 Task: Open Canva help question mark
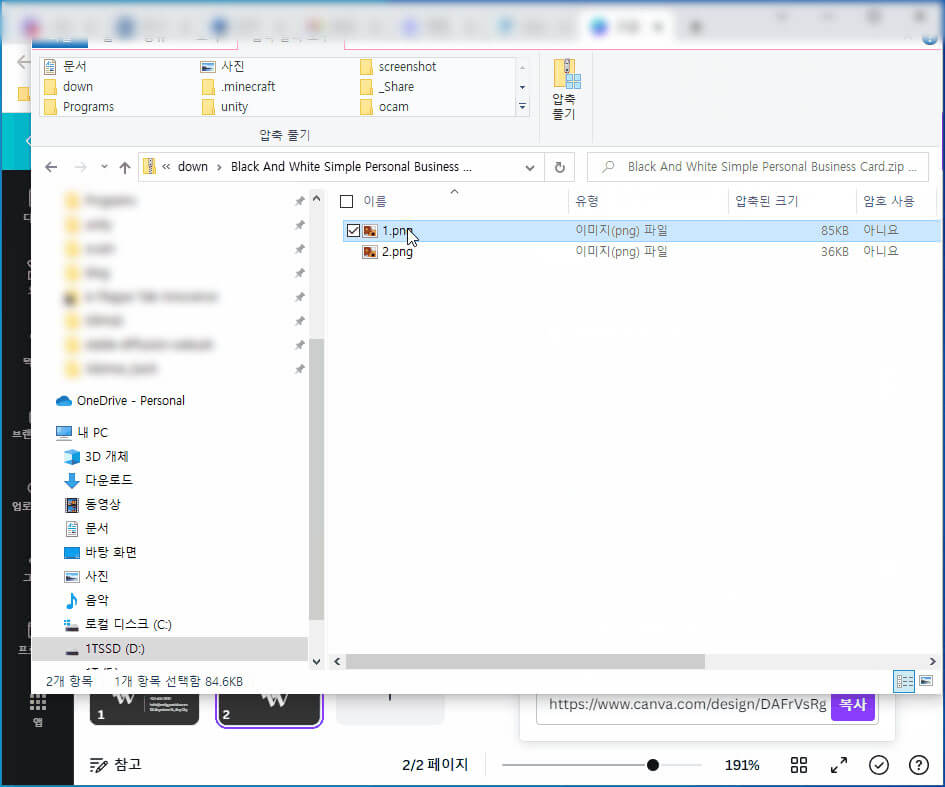tap(918, 765)
